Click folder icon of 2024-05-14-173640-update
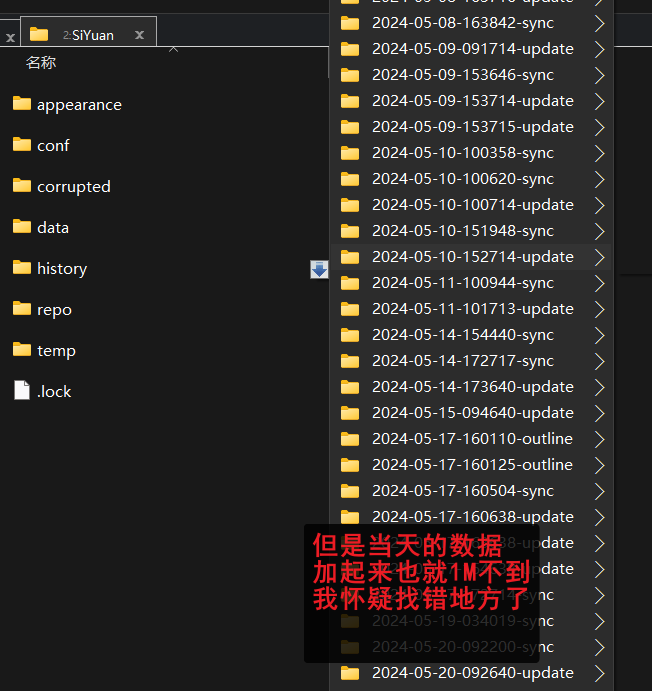This screenshot has width=652, height=691. tap(350, 387)
